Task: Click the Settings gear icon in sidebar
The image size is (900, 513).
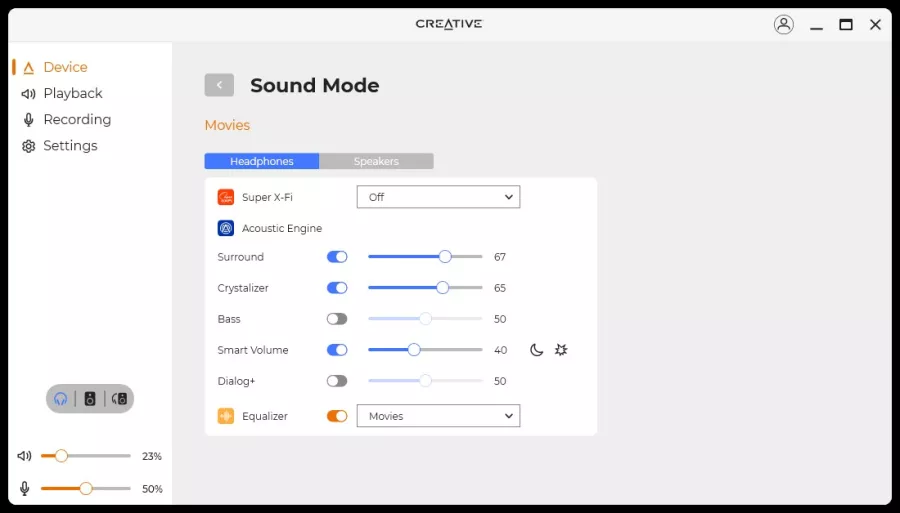Action: pyautogui.click(x=28, y=146)
